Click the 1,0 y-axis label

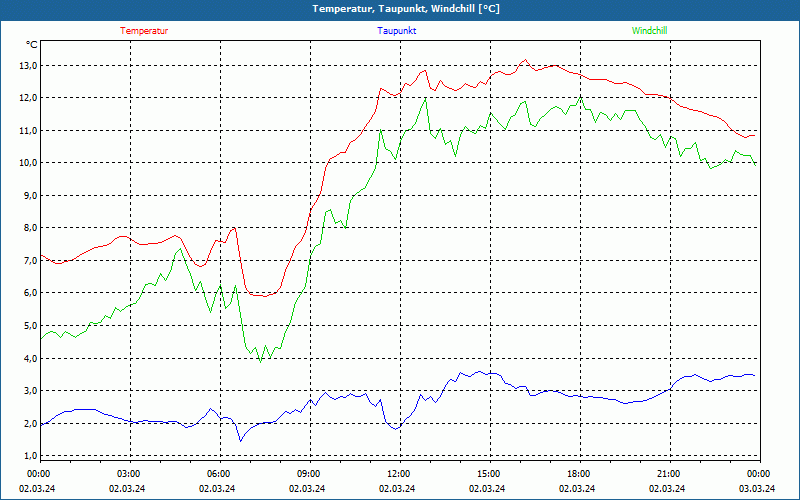point(31,456)
